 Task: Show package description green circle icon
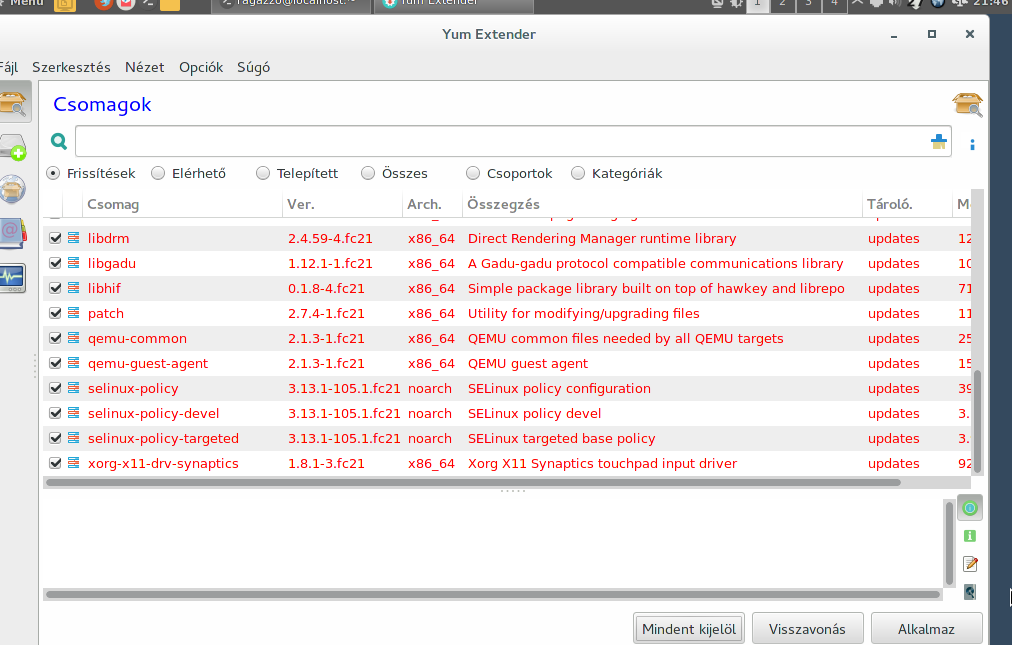pos(969,508)
